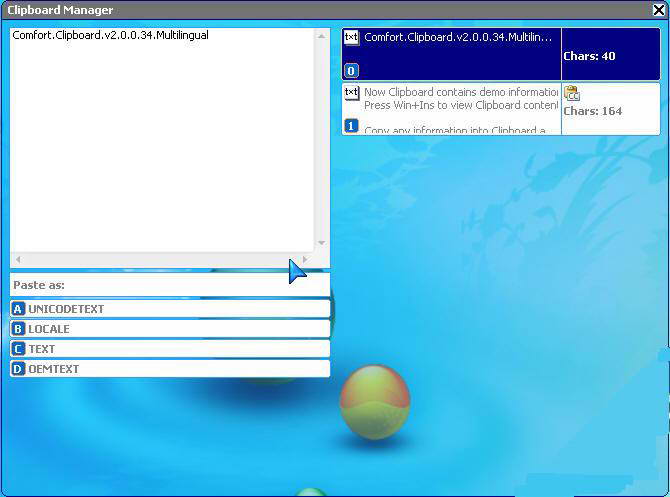Click inside the clipboard text preview box
Viewport: 670px width, 497px height.
pyautogui.click(x=162, y=140)
